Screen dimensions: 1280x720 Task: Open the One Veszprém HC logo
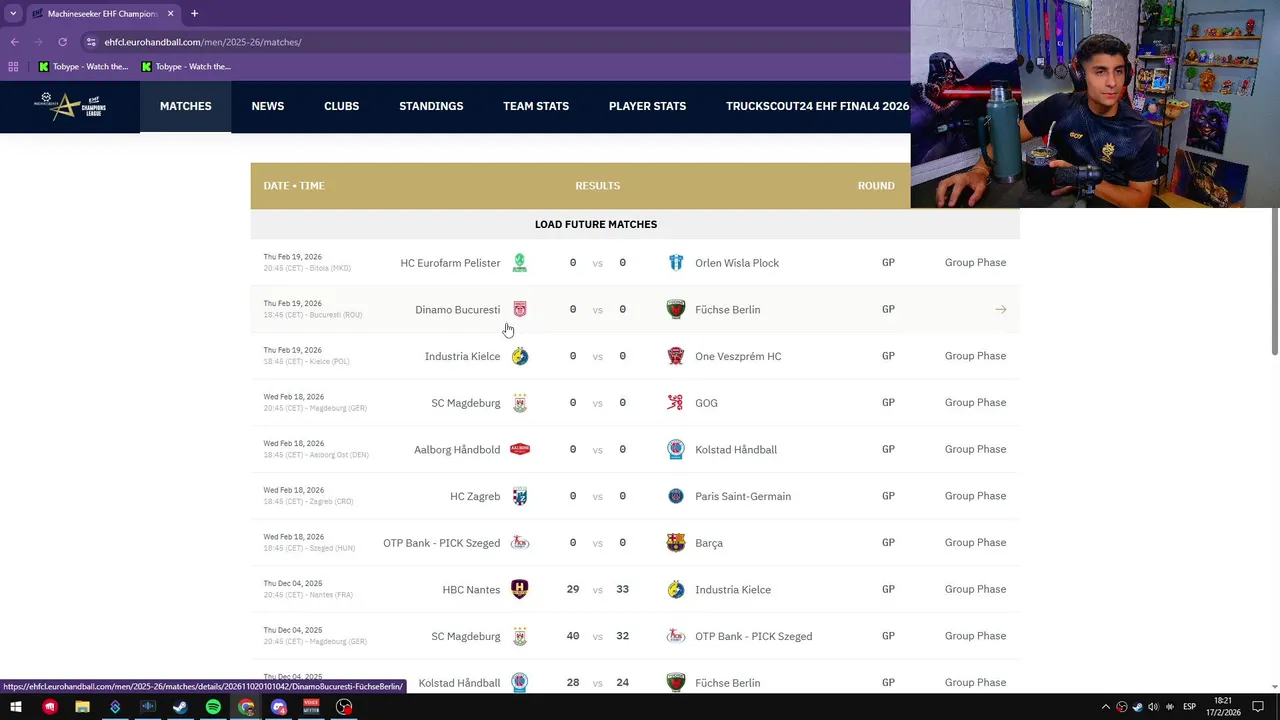coord(676,356)
